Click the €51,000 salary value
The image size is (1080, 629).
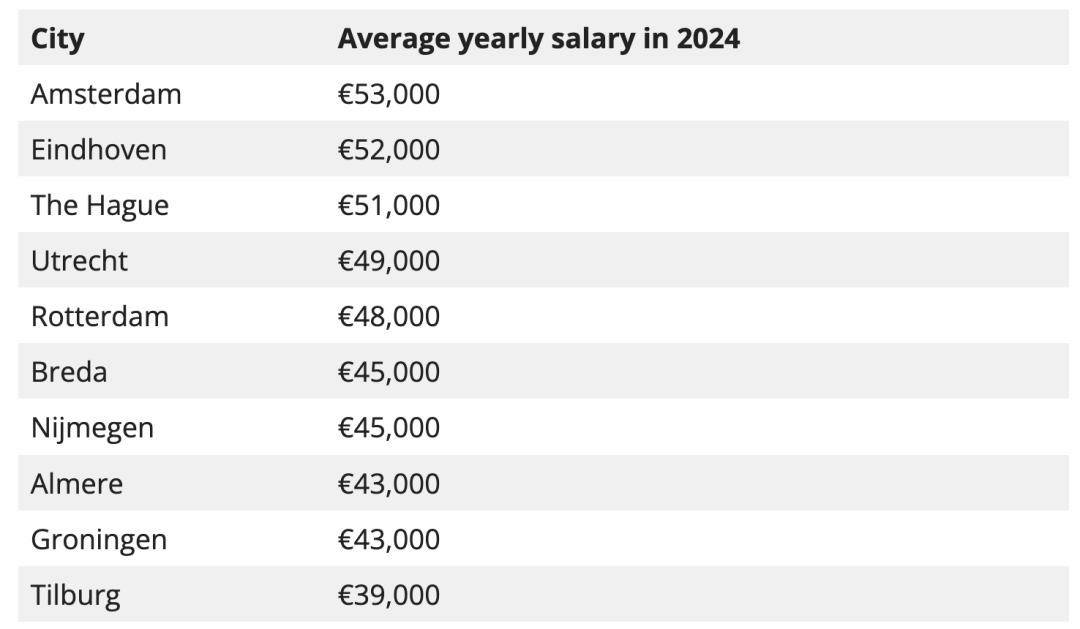click(388, 206)
